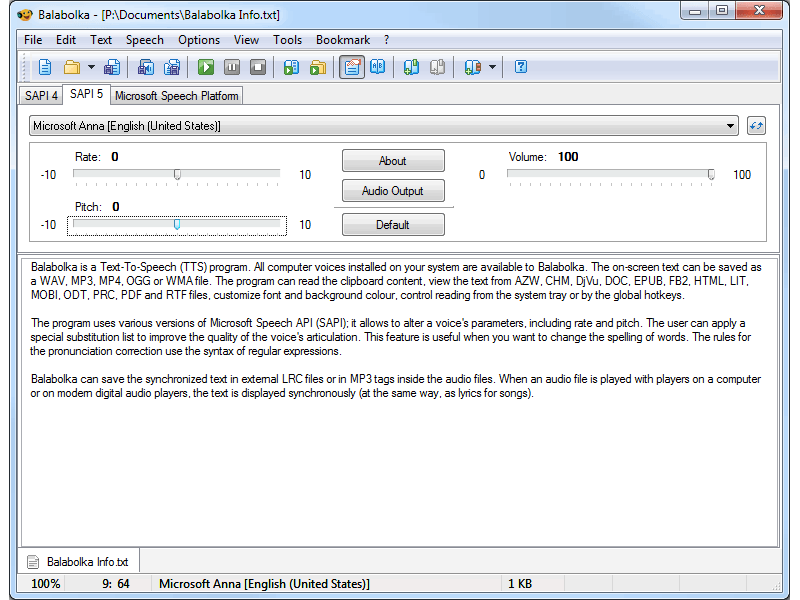This screenshot has height=600, width=800.
Task: Save the document using the floppy icon
Action: (x=112, y=67)
